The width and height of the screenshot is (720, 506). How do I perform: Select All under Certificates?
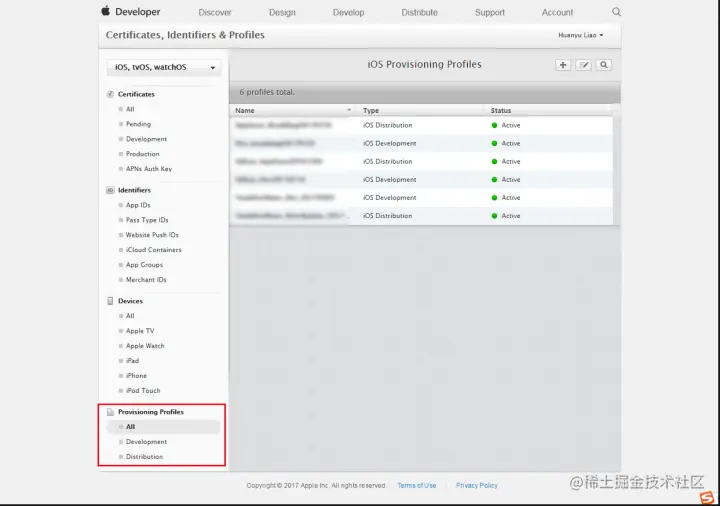point(130,109)
